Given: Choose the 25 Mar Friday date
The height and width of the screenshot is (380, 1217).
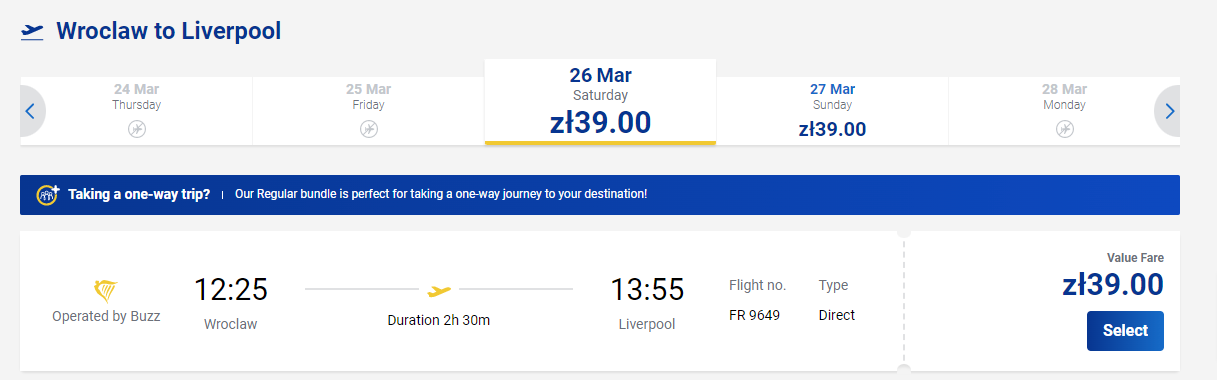Looking at the screenshot, I should pos(368,111).
